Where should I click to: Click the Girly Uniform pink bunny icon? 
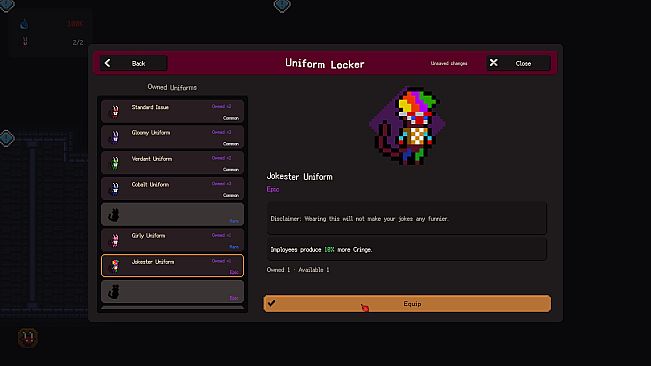pos(115,240)
